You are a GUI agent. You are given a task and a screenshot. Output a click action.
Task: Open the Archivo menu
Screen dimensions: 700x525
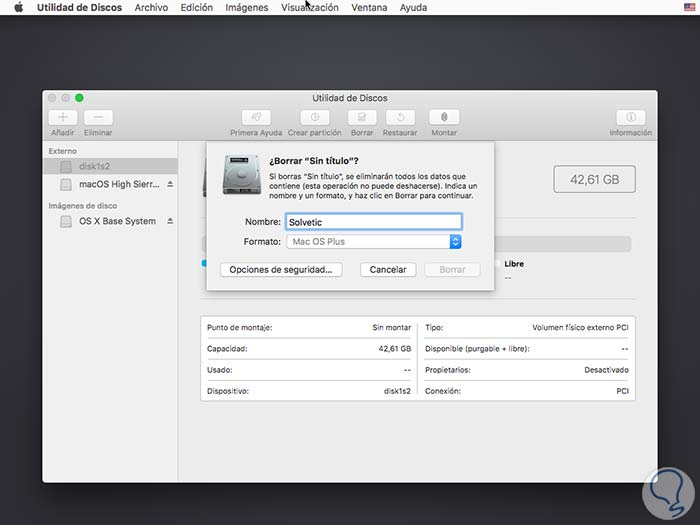pos(151,8)
